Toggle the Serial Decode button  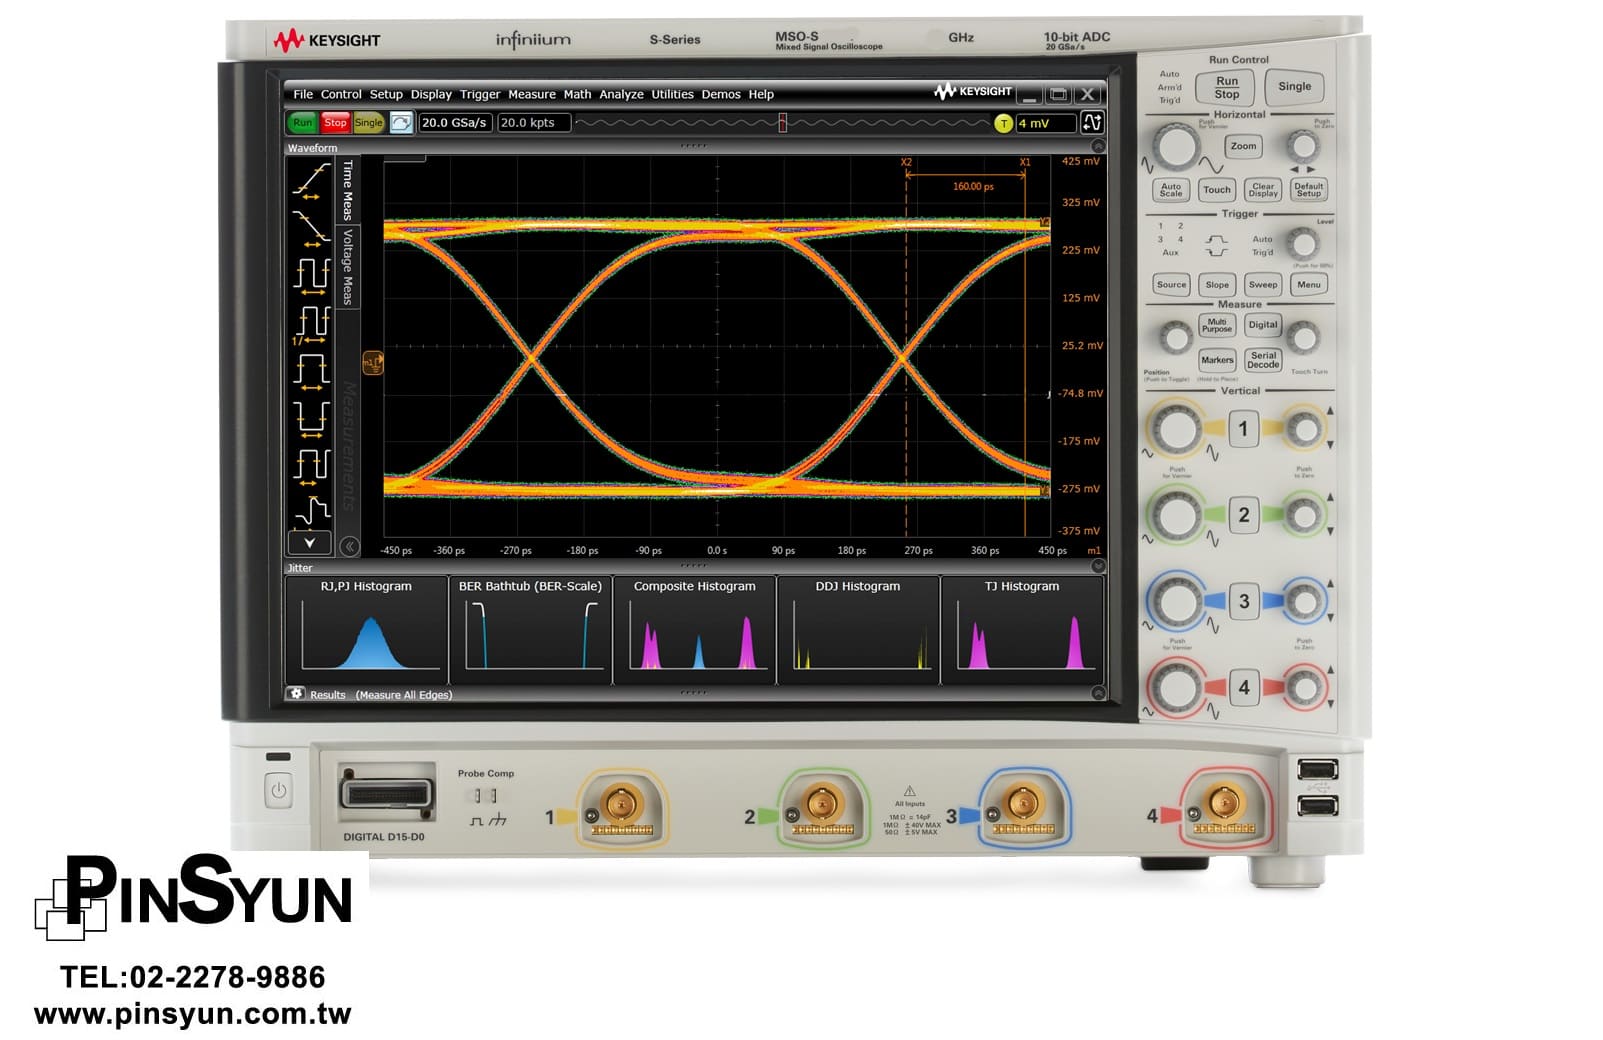point(1263,360)
